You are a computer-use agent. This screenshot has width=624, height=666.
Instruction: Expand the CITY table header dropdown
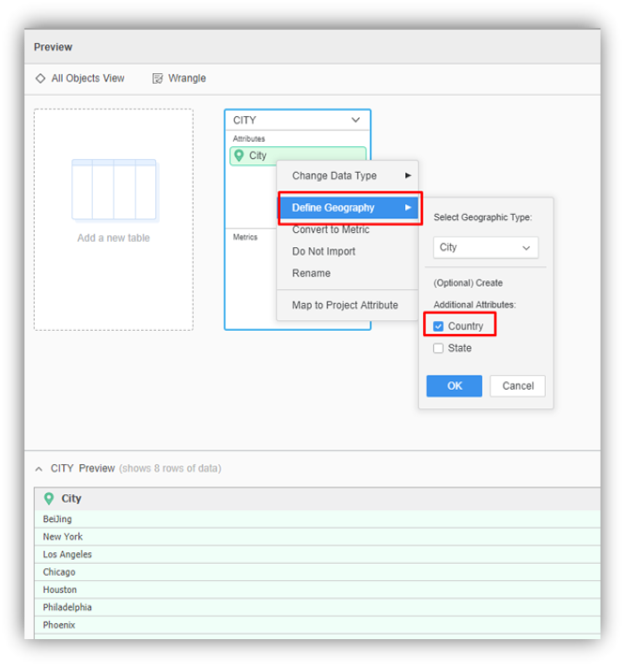pyautogui.click(x=356, y=120)
